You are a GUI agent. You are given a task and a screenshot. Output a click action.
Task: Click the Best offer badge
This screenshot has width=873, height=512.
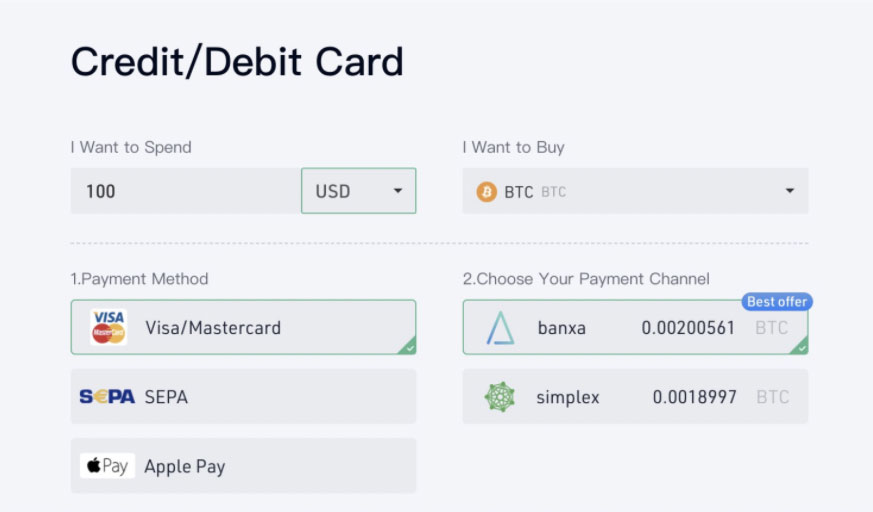777,302
